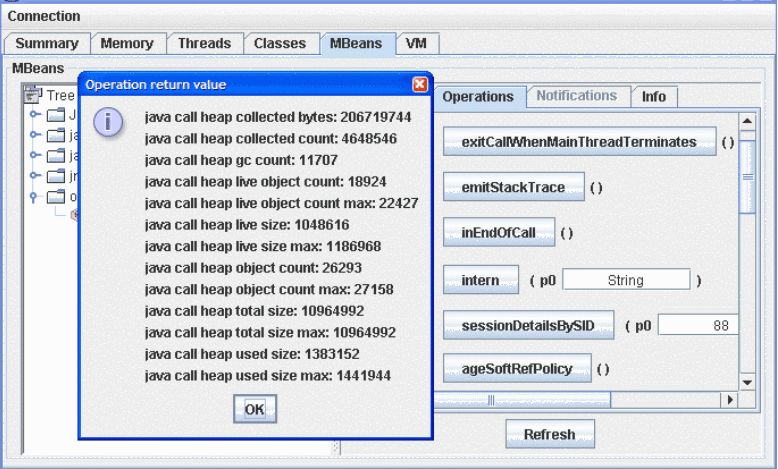Click 'java call heap used size: 1383152'
778x469 pixels.
[252, 354]
